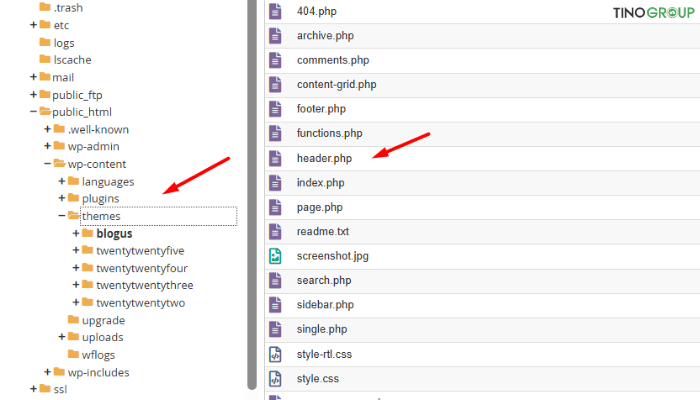Click the single.php file icon

[x=275, y=329]
